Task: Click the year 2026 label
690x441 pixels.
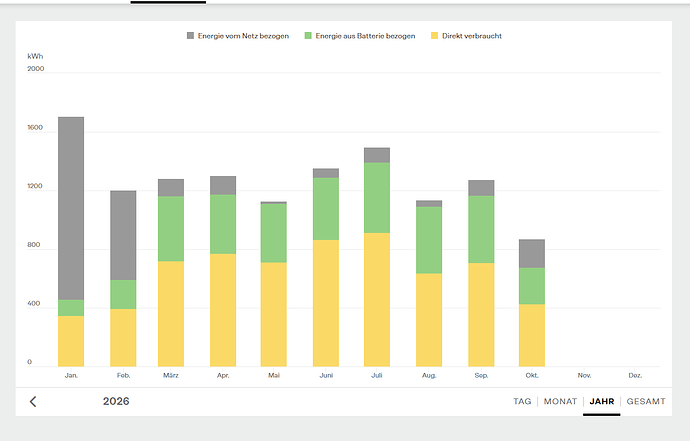Action: 116,401
